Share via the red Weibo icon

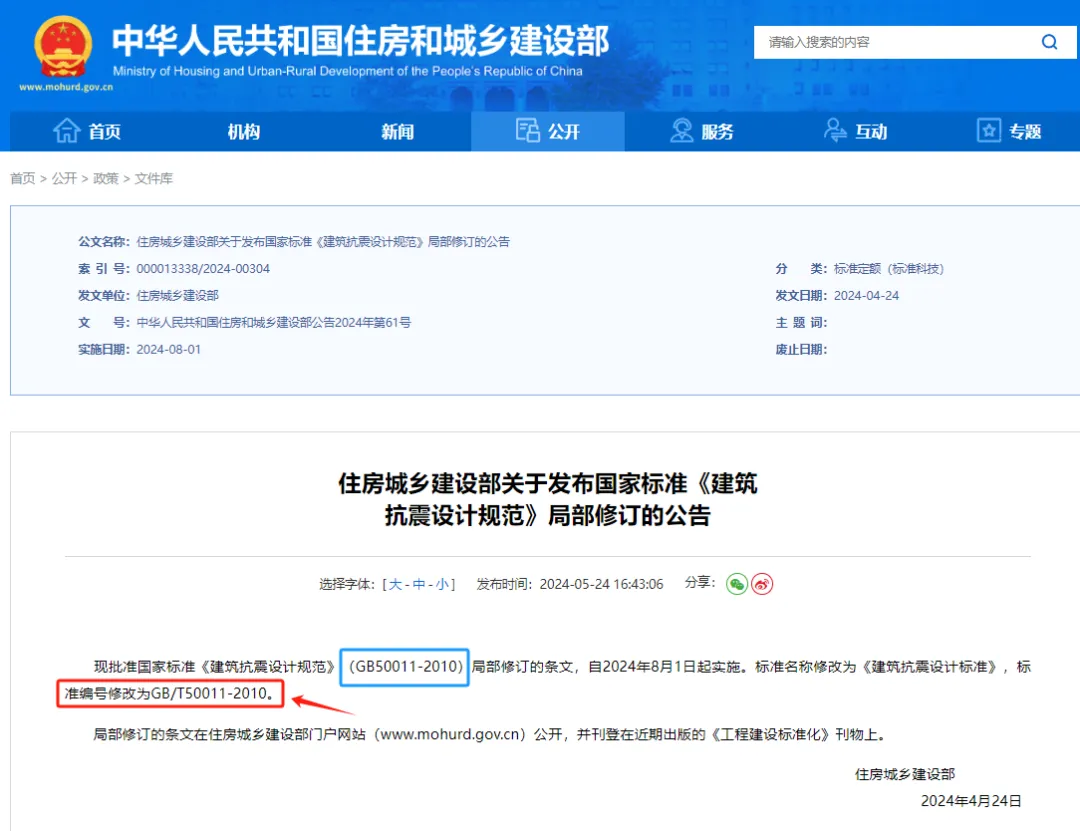[x=762, y=584]
